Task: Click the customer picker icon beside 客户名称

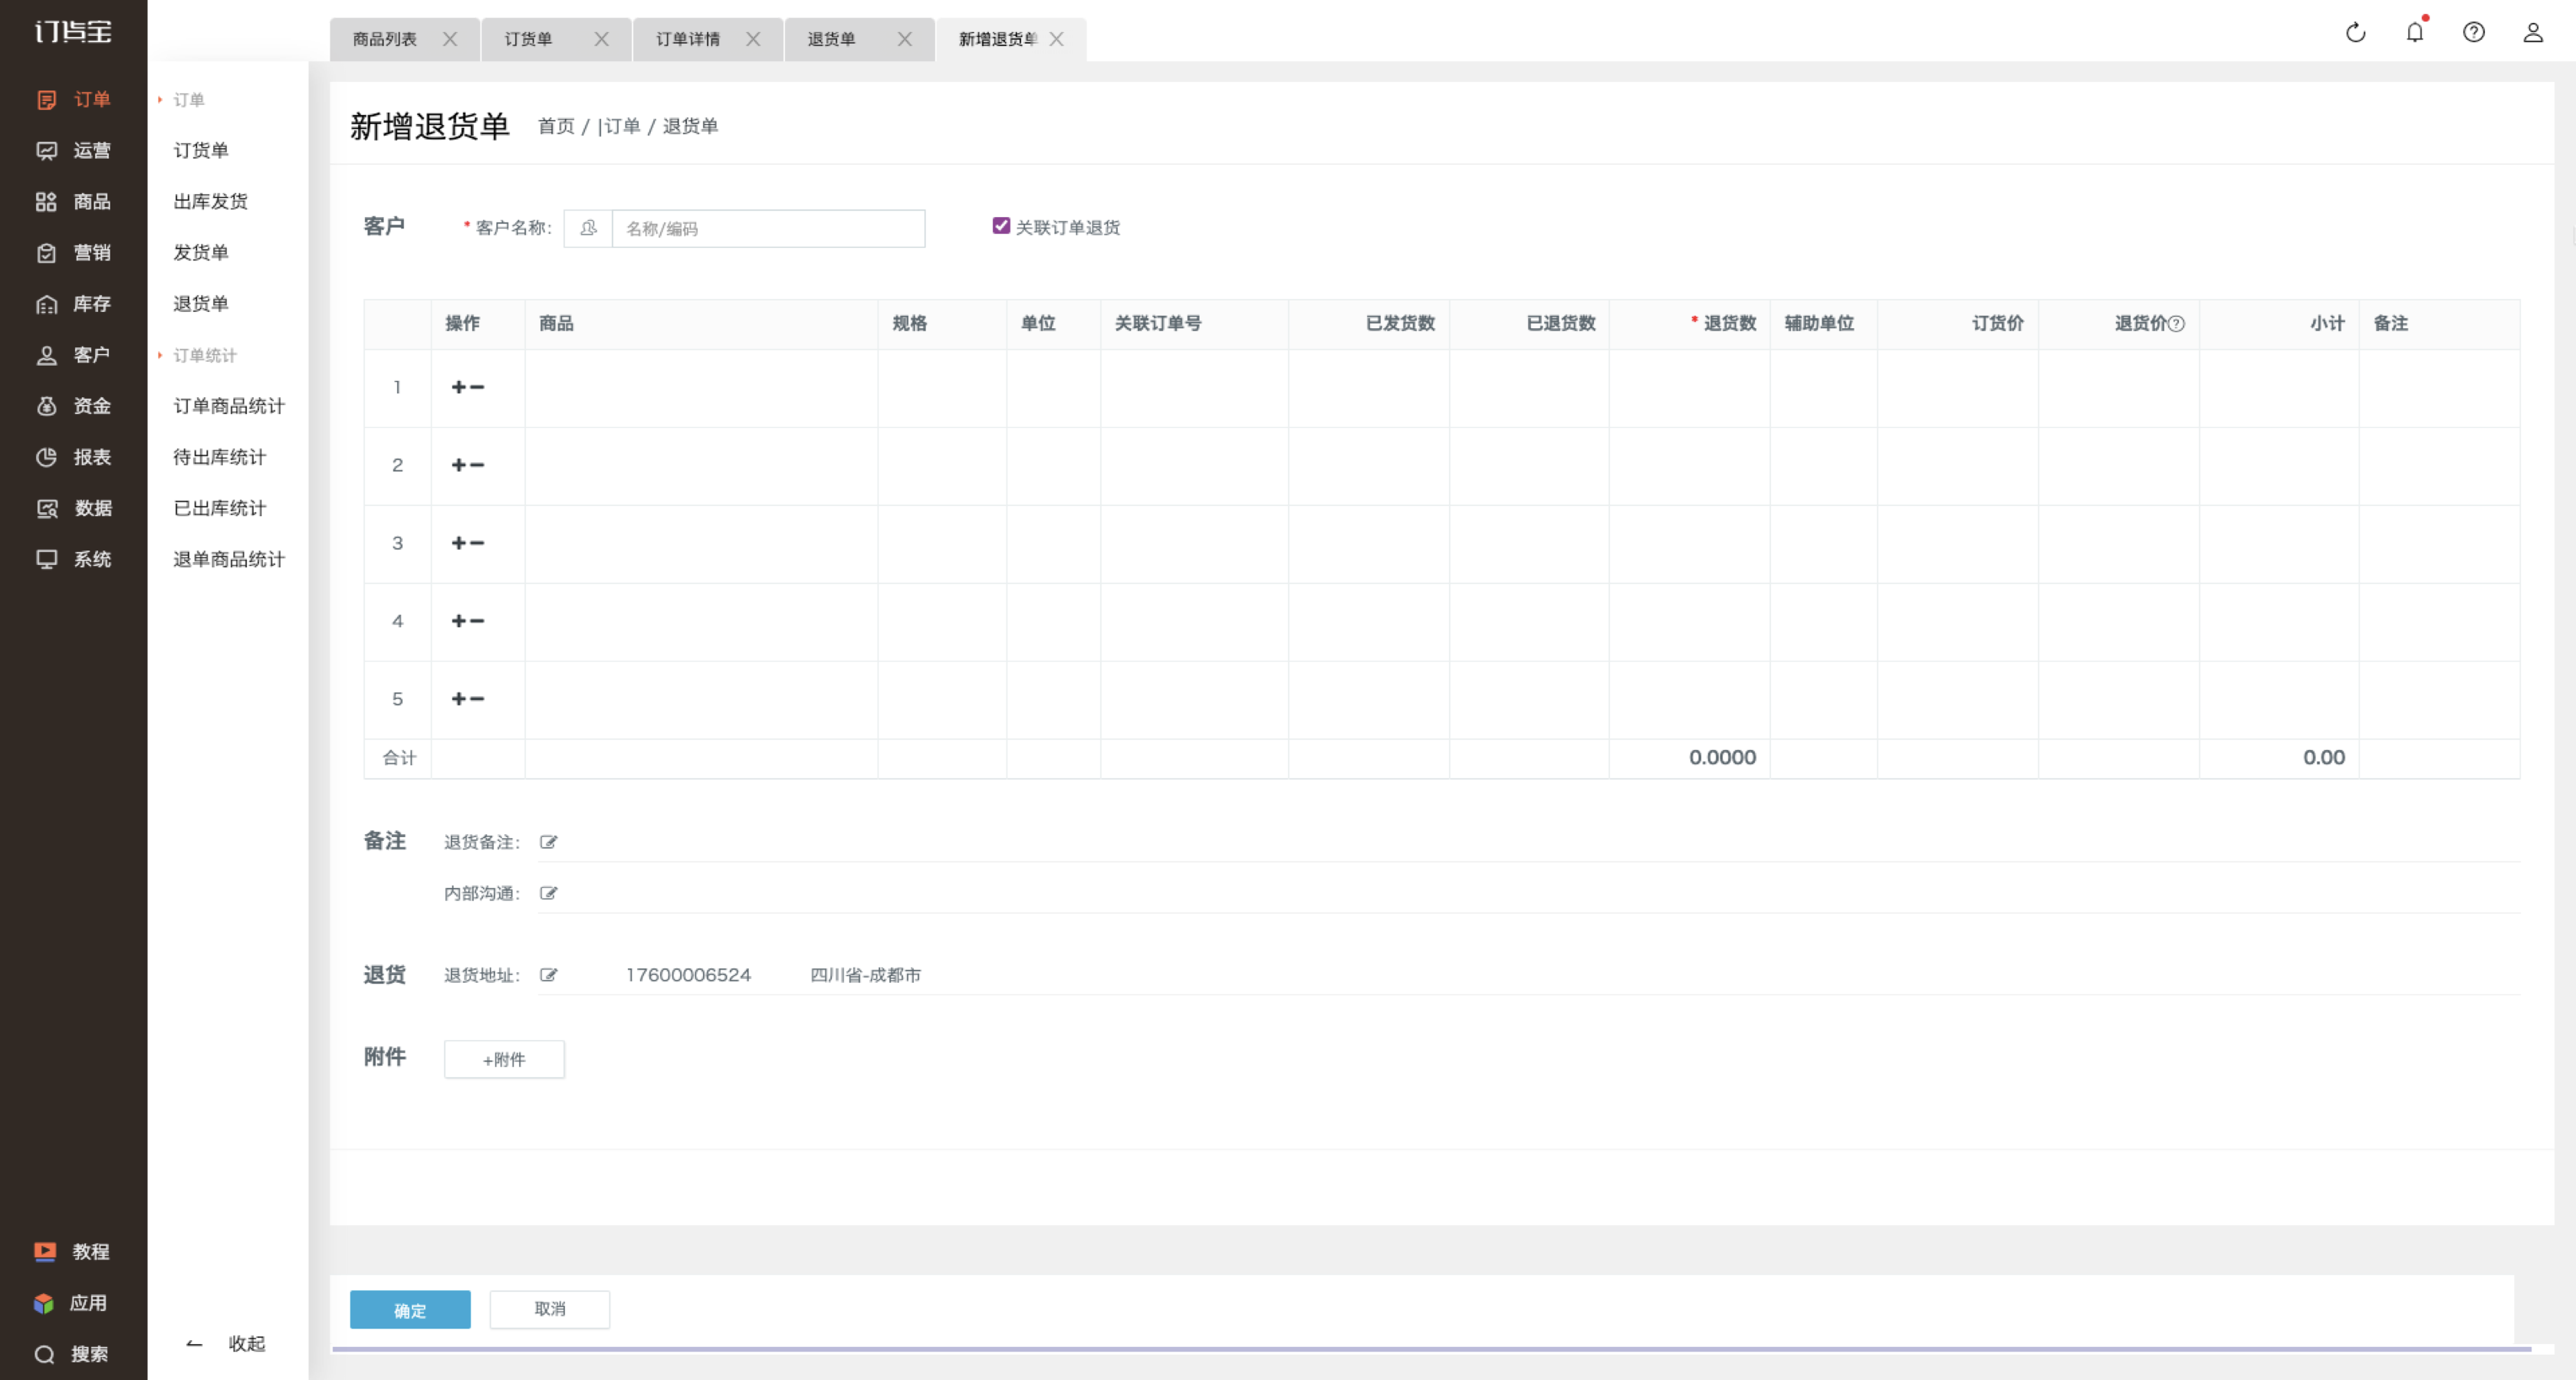Action: [x=588, y=228]
